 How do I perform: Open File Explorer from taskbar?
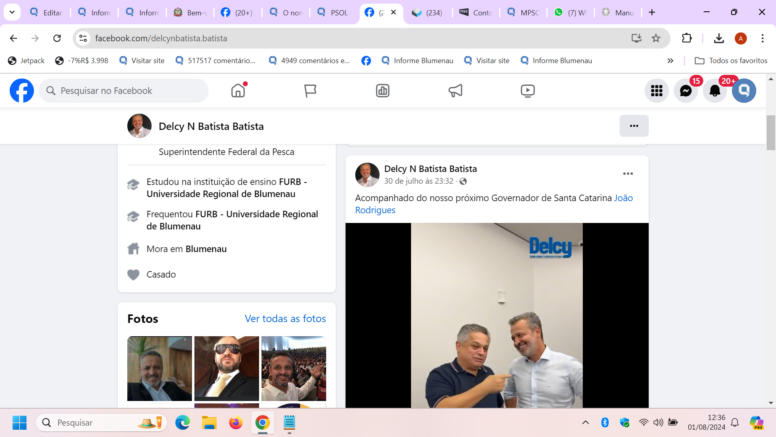(x=209, y=423)
